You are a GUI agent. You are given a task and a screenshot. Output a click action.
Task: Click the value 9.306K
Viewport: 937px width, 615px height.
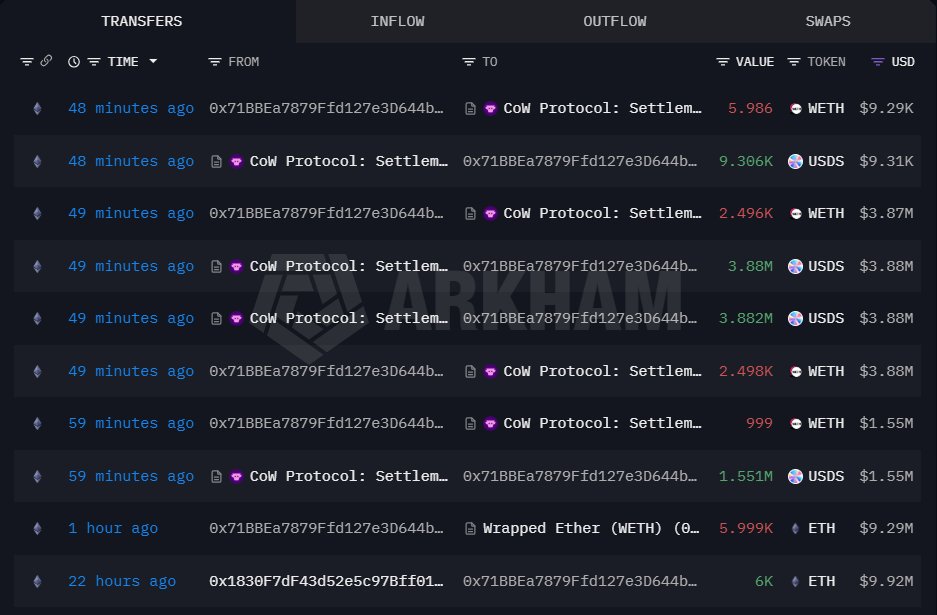click(746, 161)
